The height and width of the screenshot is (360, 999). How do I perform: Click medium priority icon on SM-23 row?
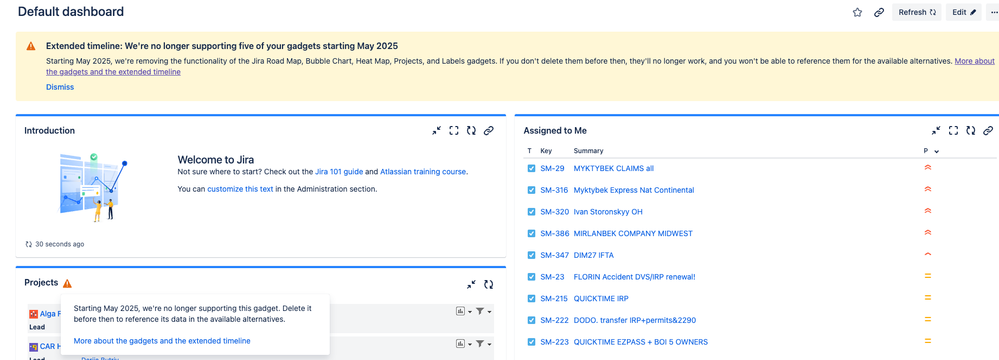click(x=928, y=276)
